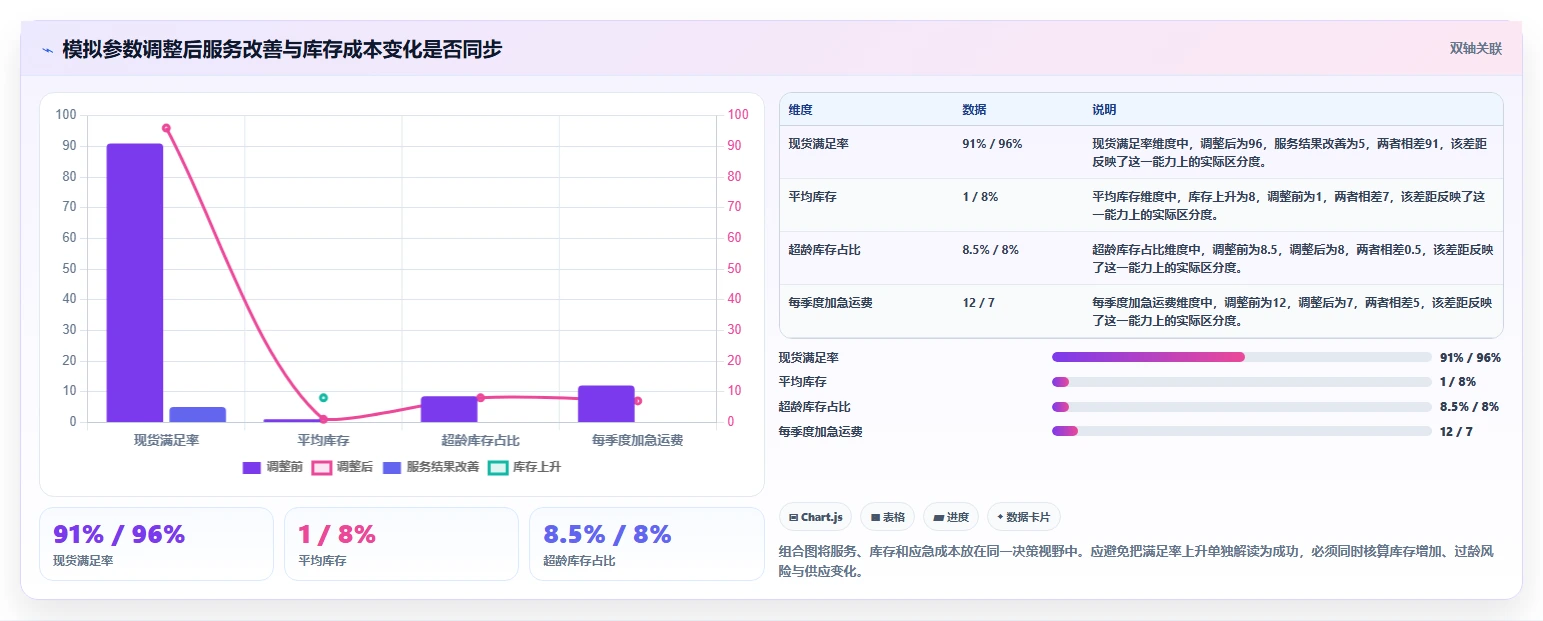The image size is (1543, 621).
Task: Click the lightning icon beside the dashboard title
Action: 47,49
